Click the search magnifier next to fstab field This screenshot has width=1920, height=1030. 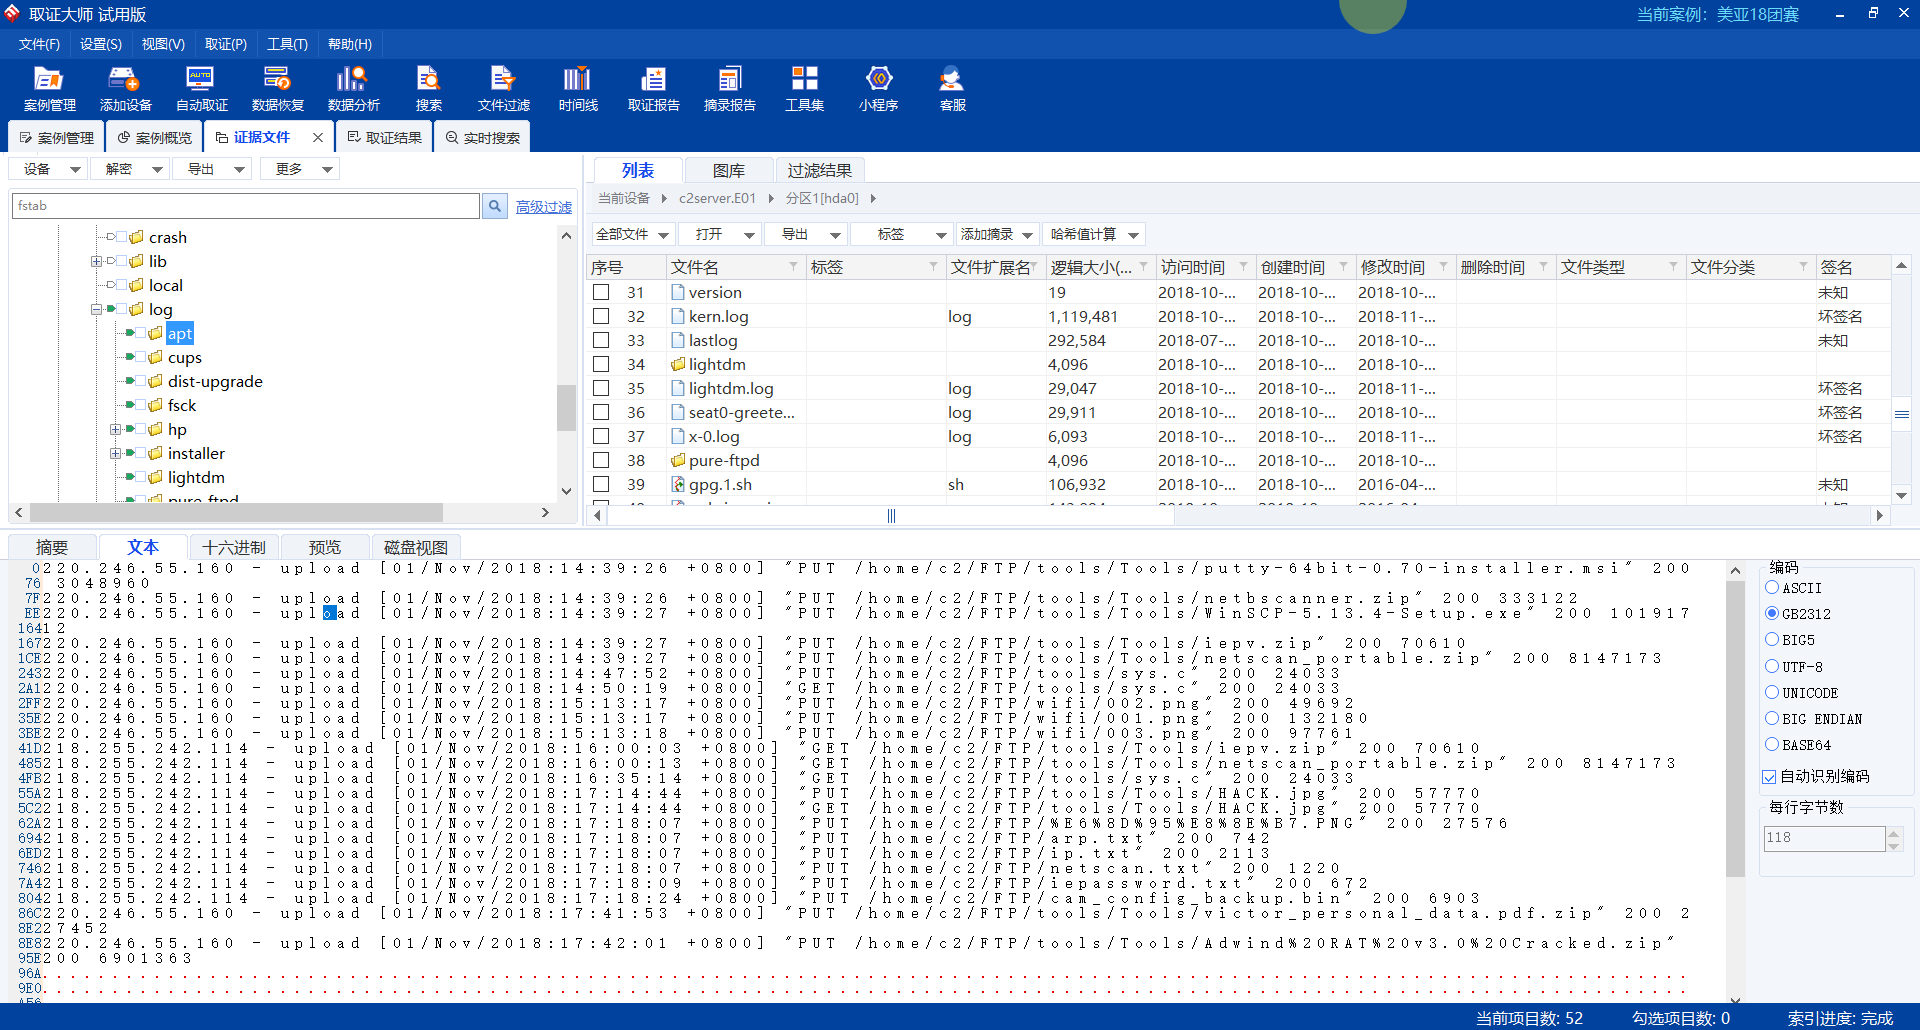pyautogui.click(x=495, y=206)
